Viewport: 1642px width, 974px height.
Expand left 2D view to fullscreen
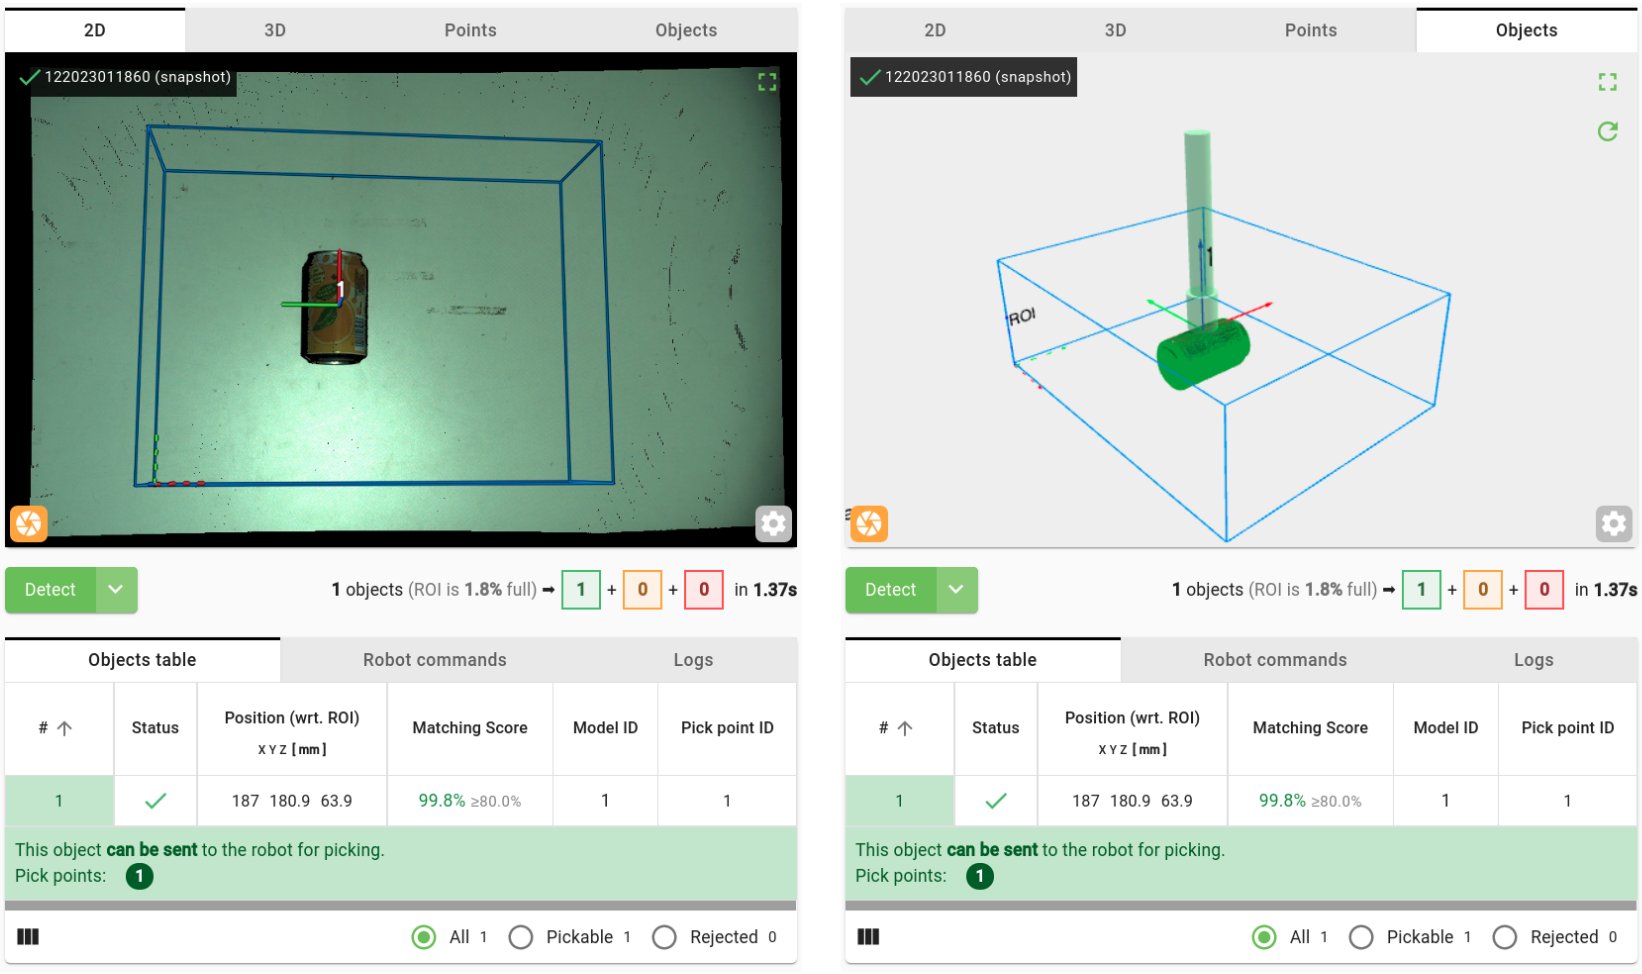pos(767,82)
